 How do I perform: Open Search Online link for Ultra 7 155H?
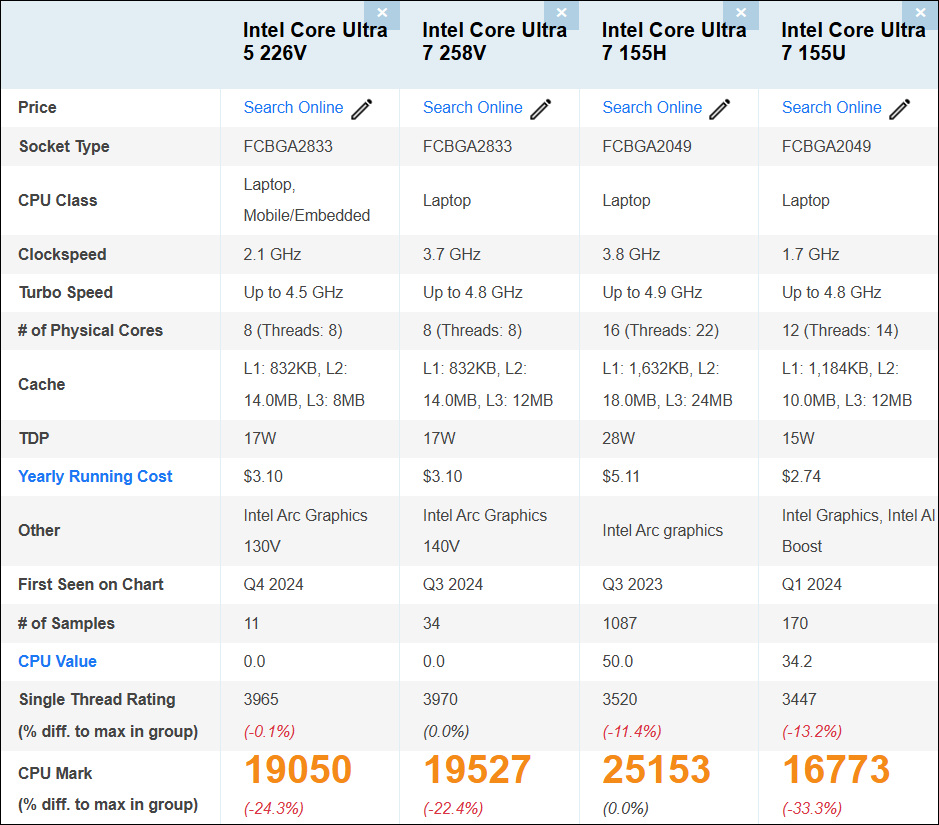coord(652,108)
